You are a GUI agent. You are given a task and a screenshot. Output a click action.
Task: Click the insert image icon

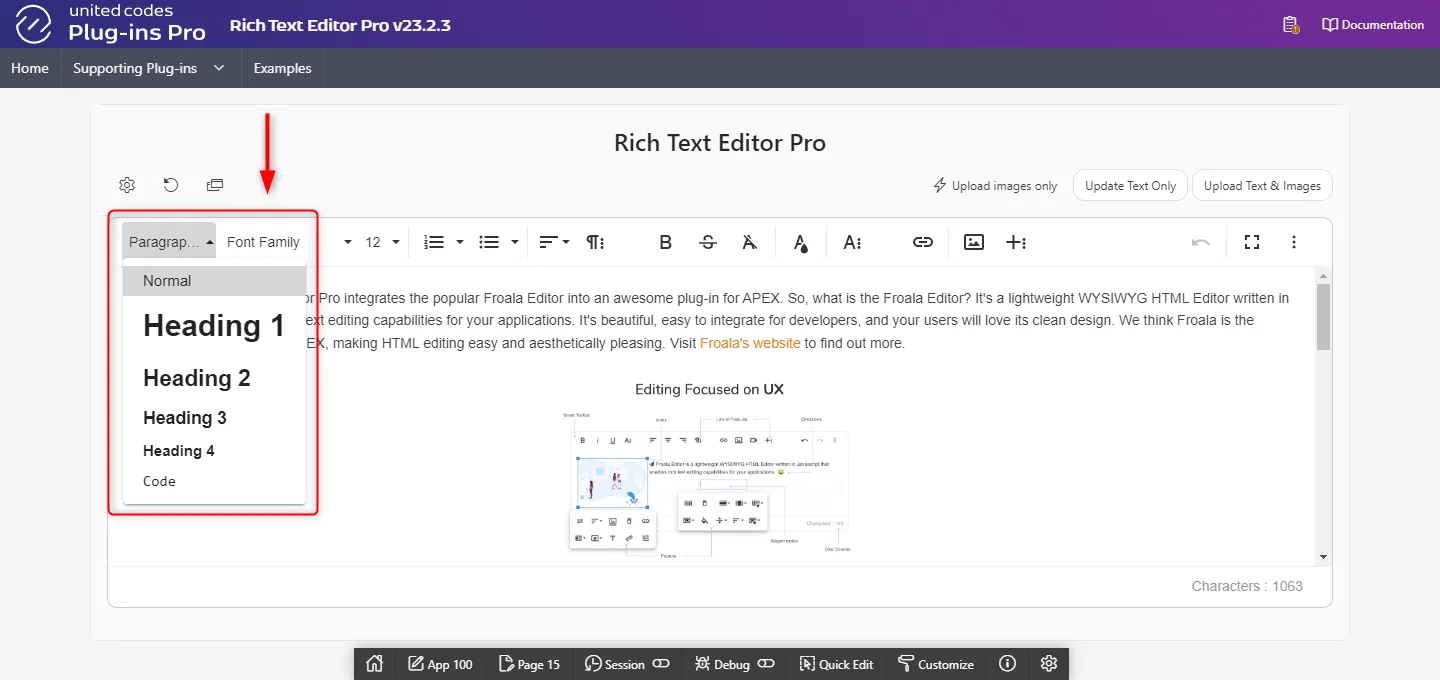pyautogui.click(x=973, y=242)
